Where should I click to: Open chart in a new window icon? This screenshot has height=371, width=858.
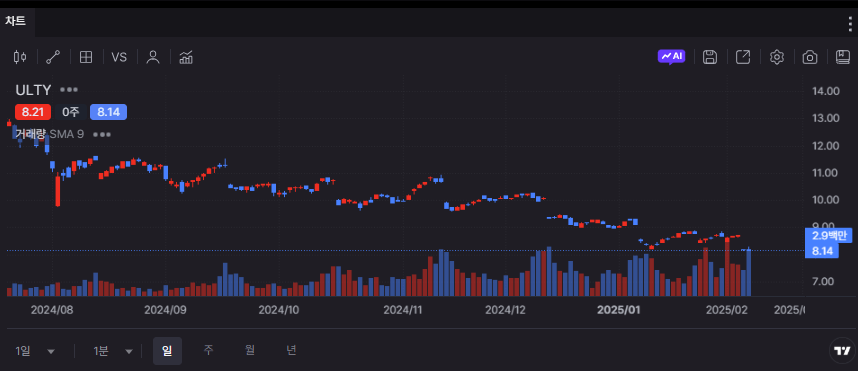click(743, 57)
